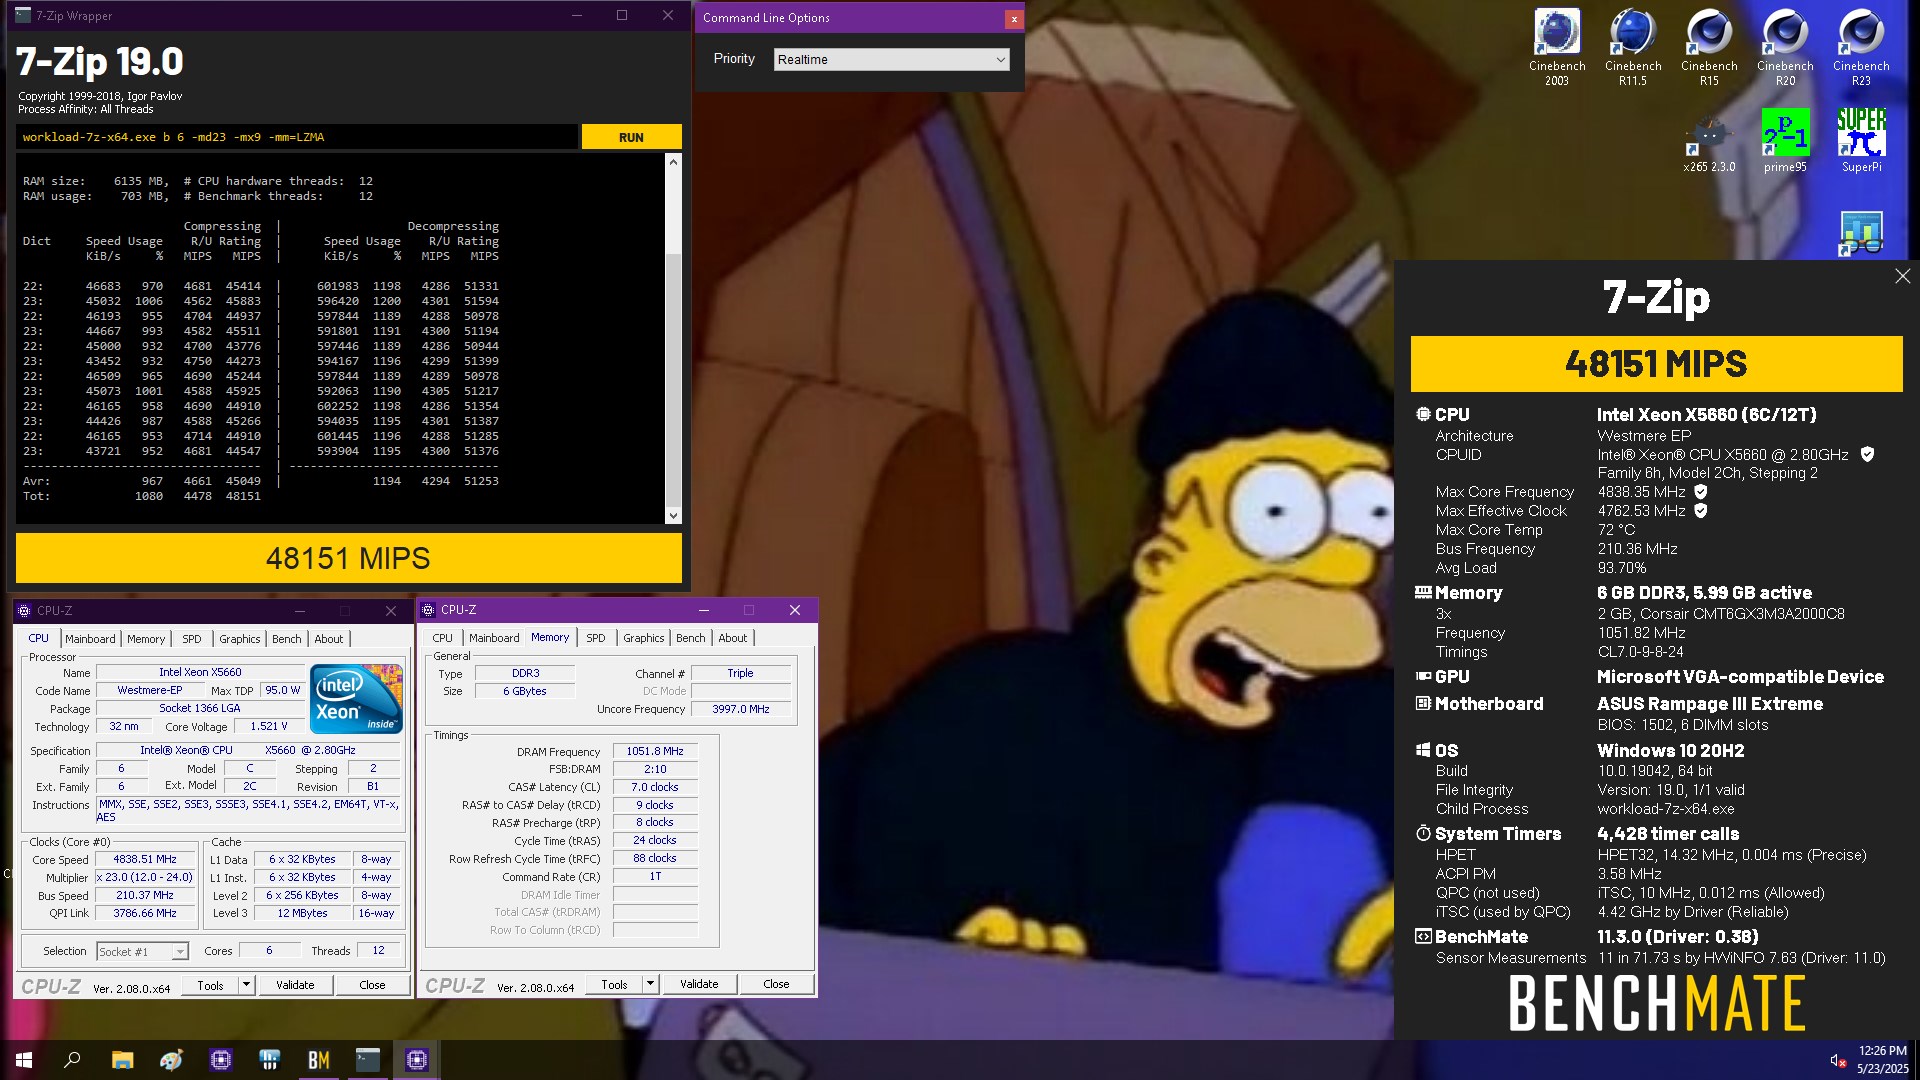Click the Max Effective Clock verified shield

[1701, 511]
